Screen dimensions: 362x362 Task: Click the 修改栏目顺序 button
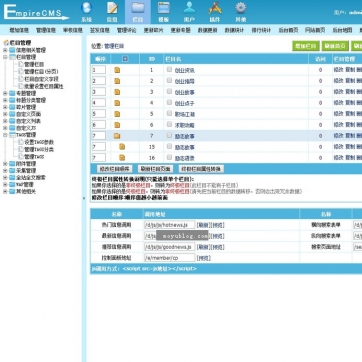pos(114,169)
